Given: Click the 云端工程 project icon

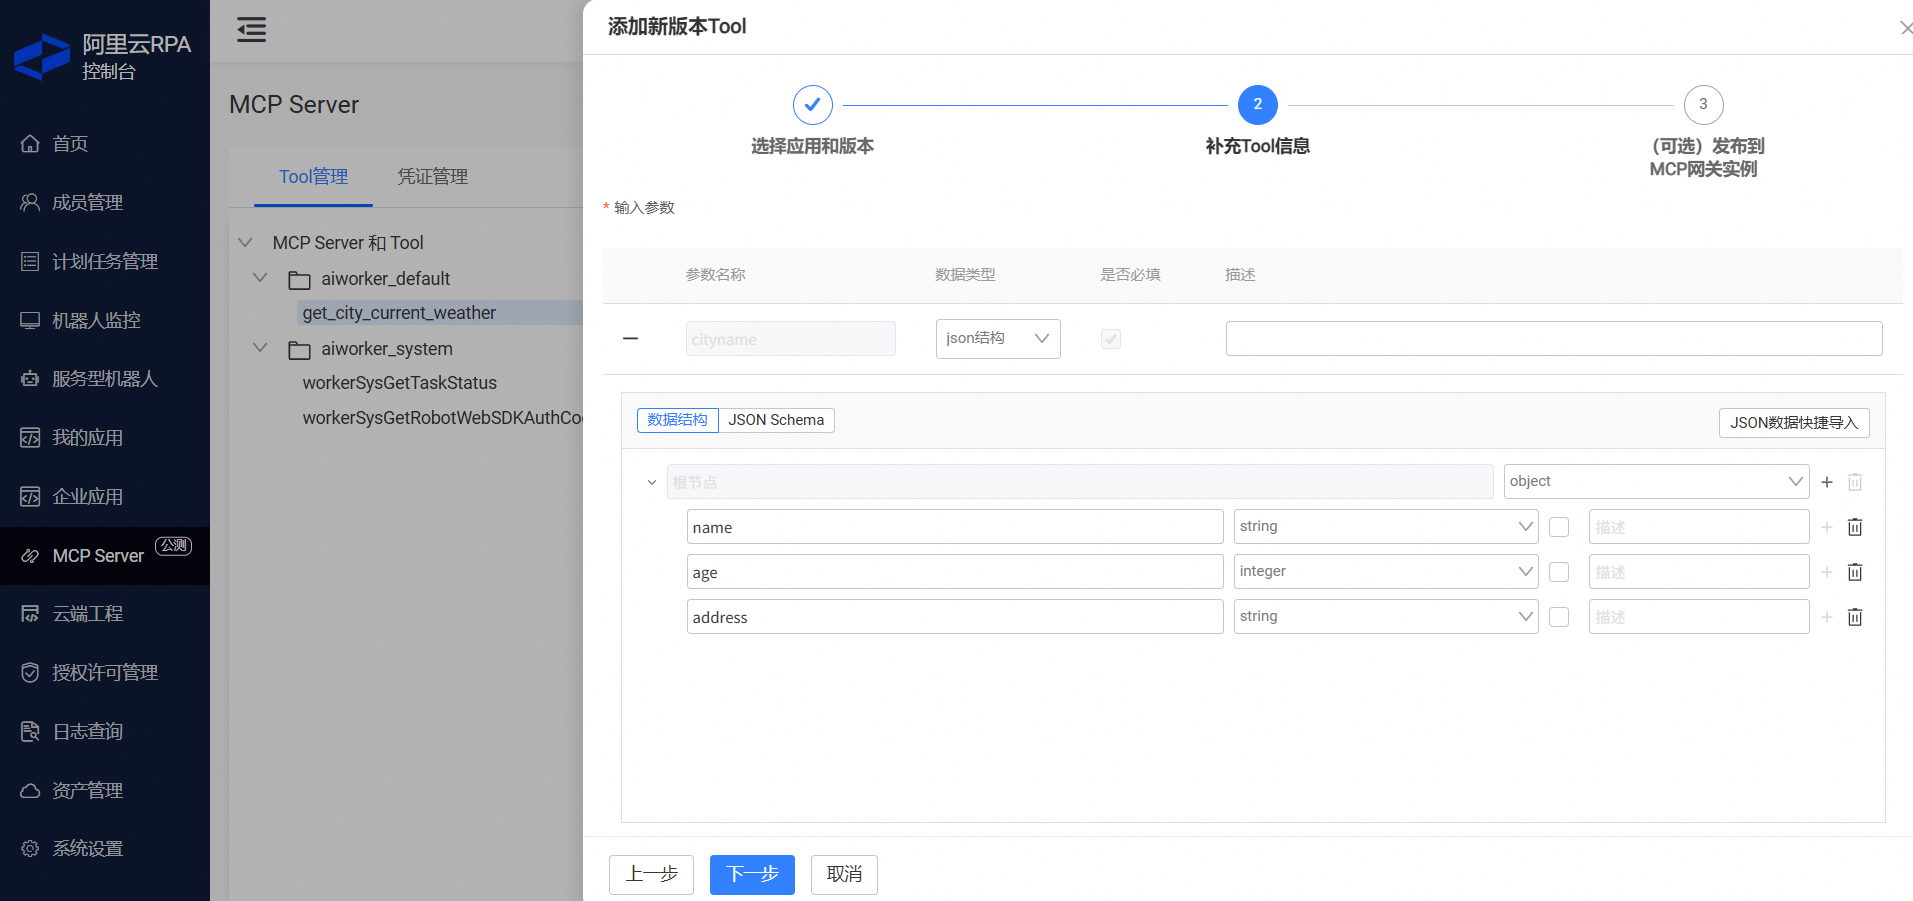Looking at the screenshot, I should tap(30, 614).
